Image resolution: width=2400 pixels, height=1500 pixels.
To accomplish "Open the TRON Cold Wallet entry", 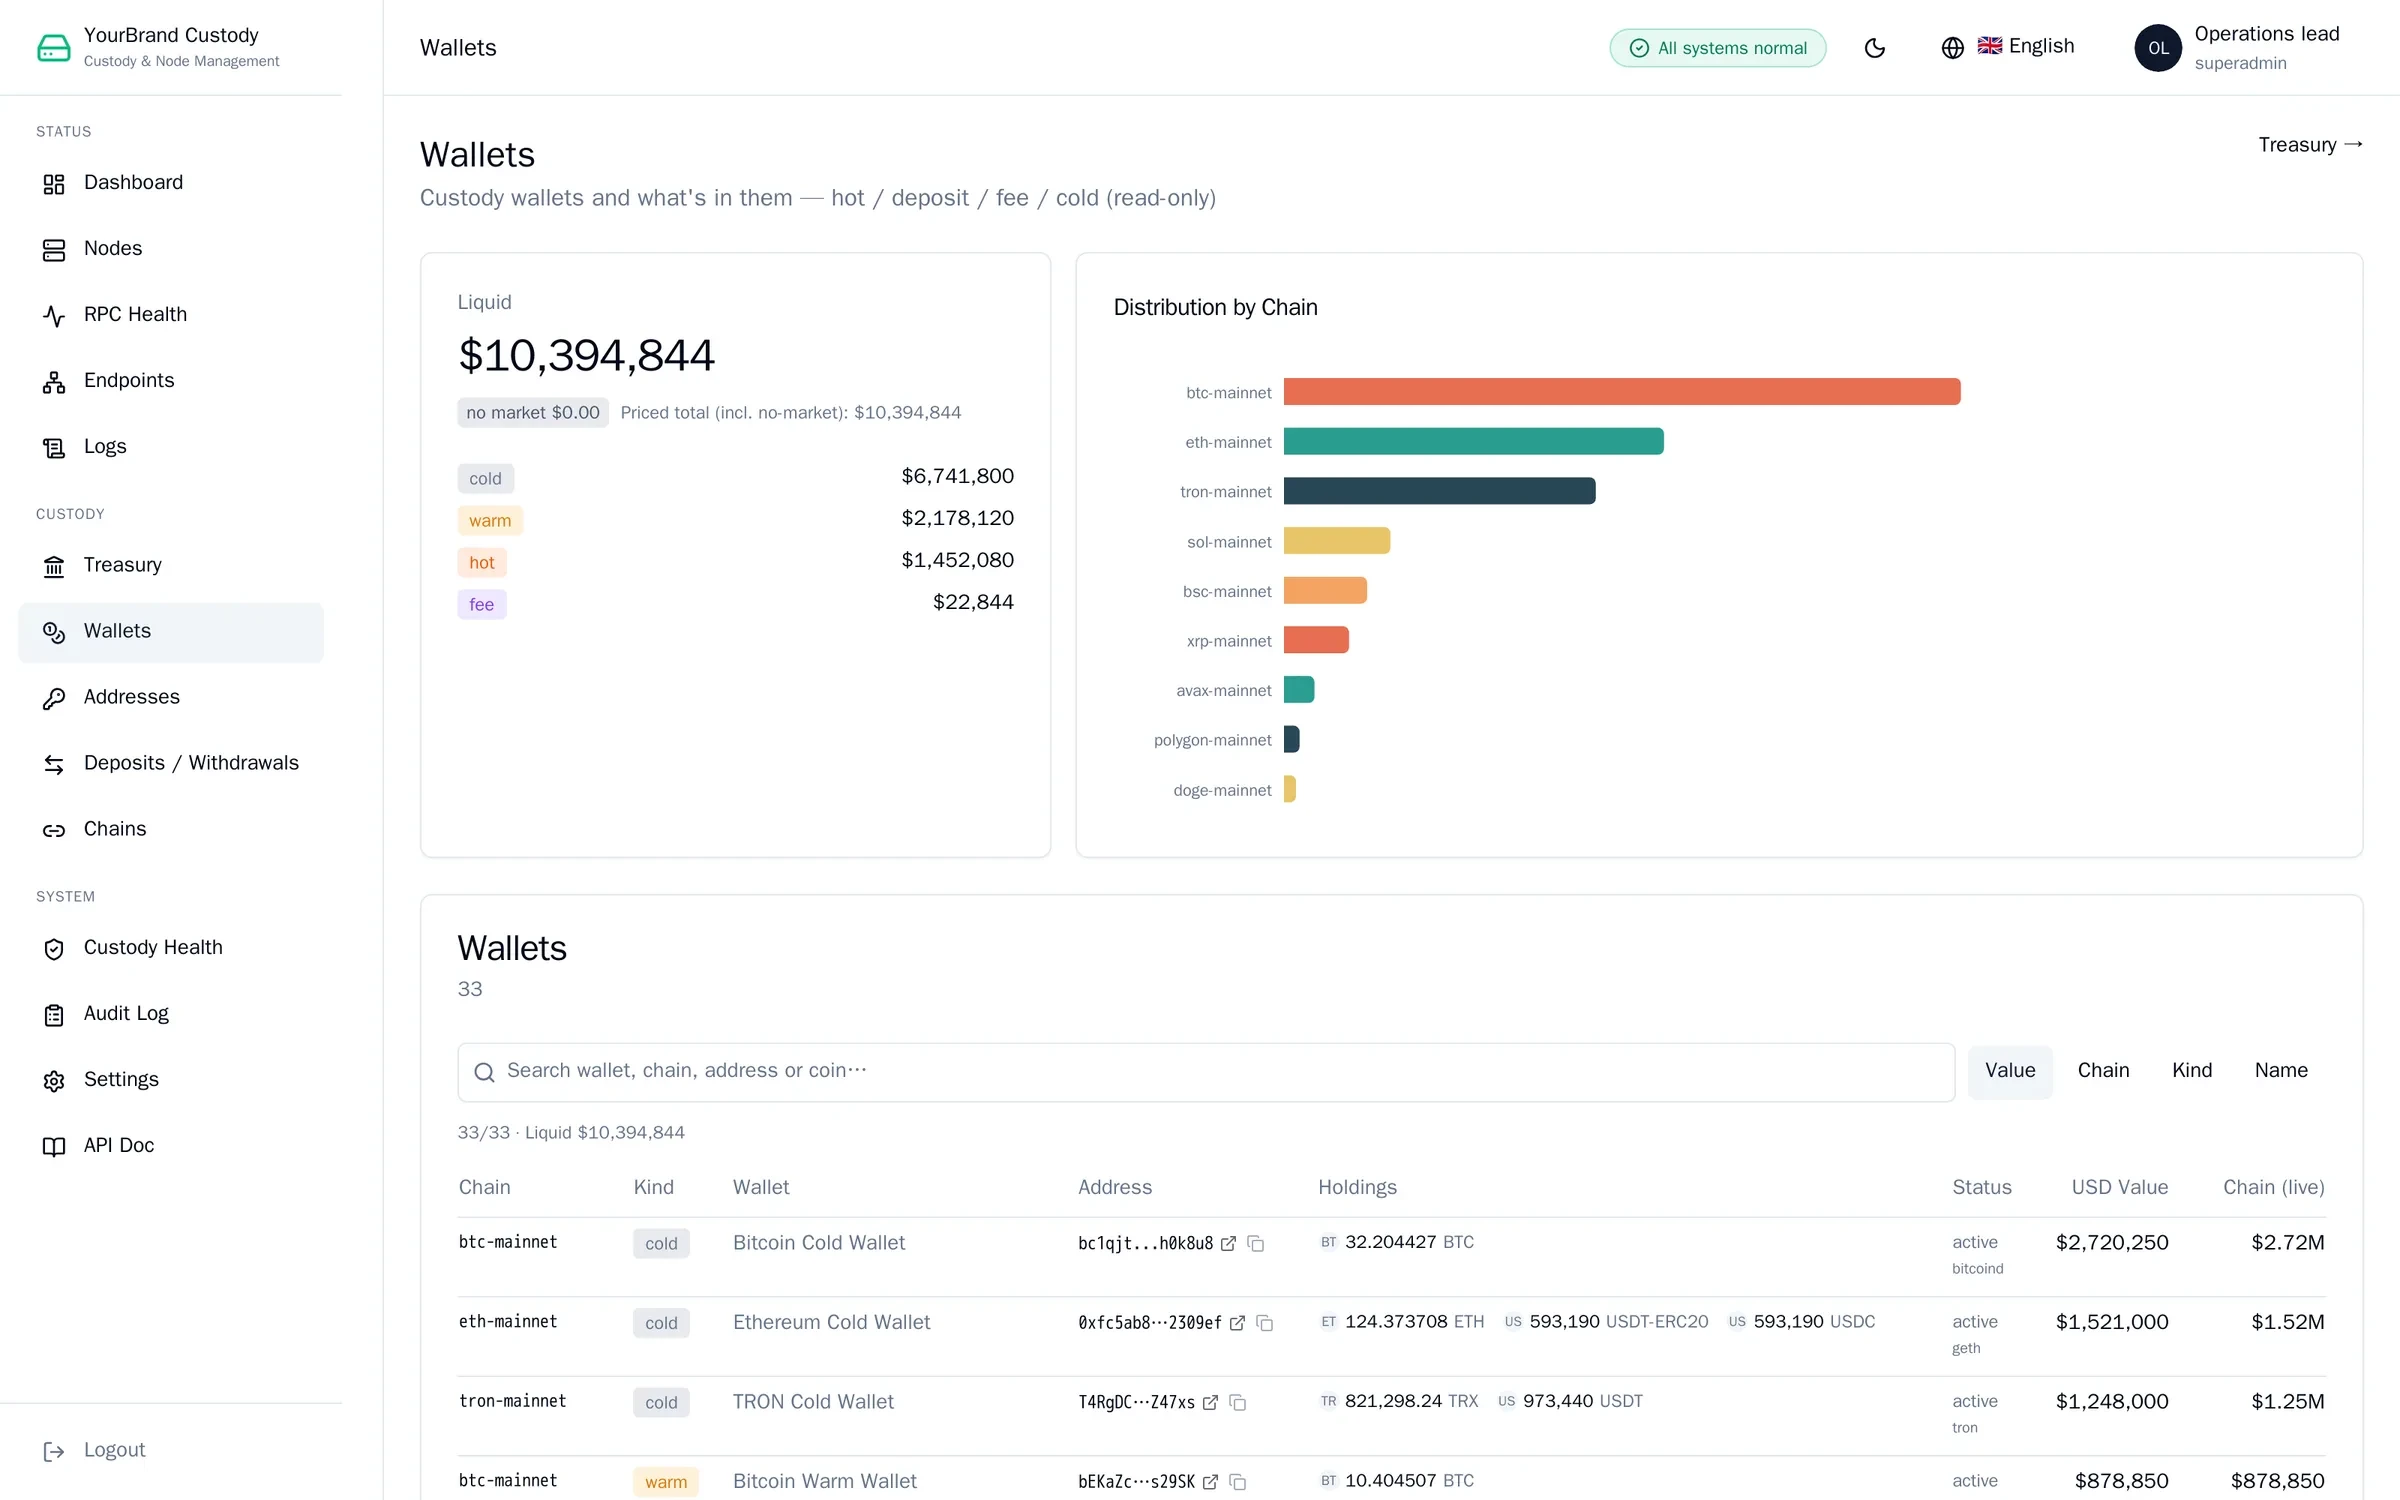I will [x=813, y=1402].
